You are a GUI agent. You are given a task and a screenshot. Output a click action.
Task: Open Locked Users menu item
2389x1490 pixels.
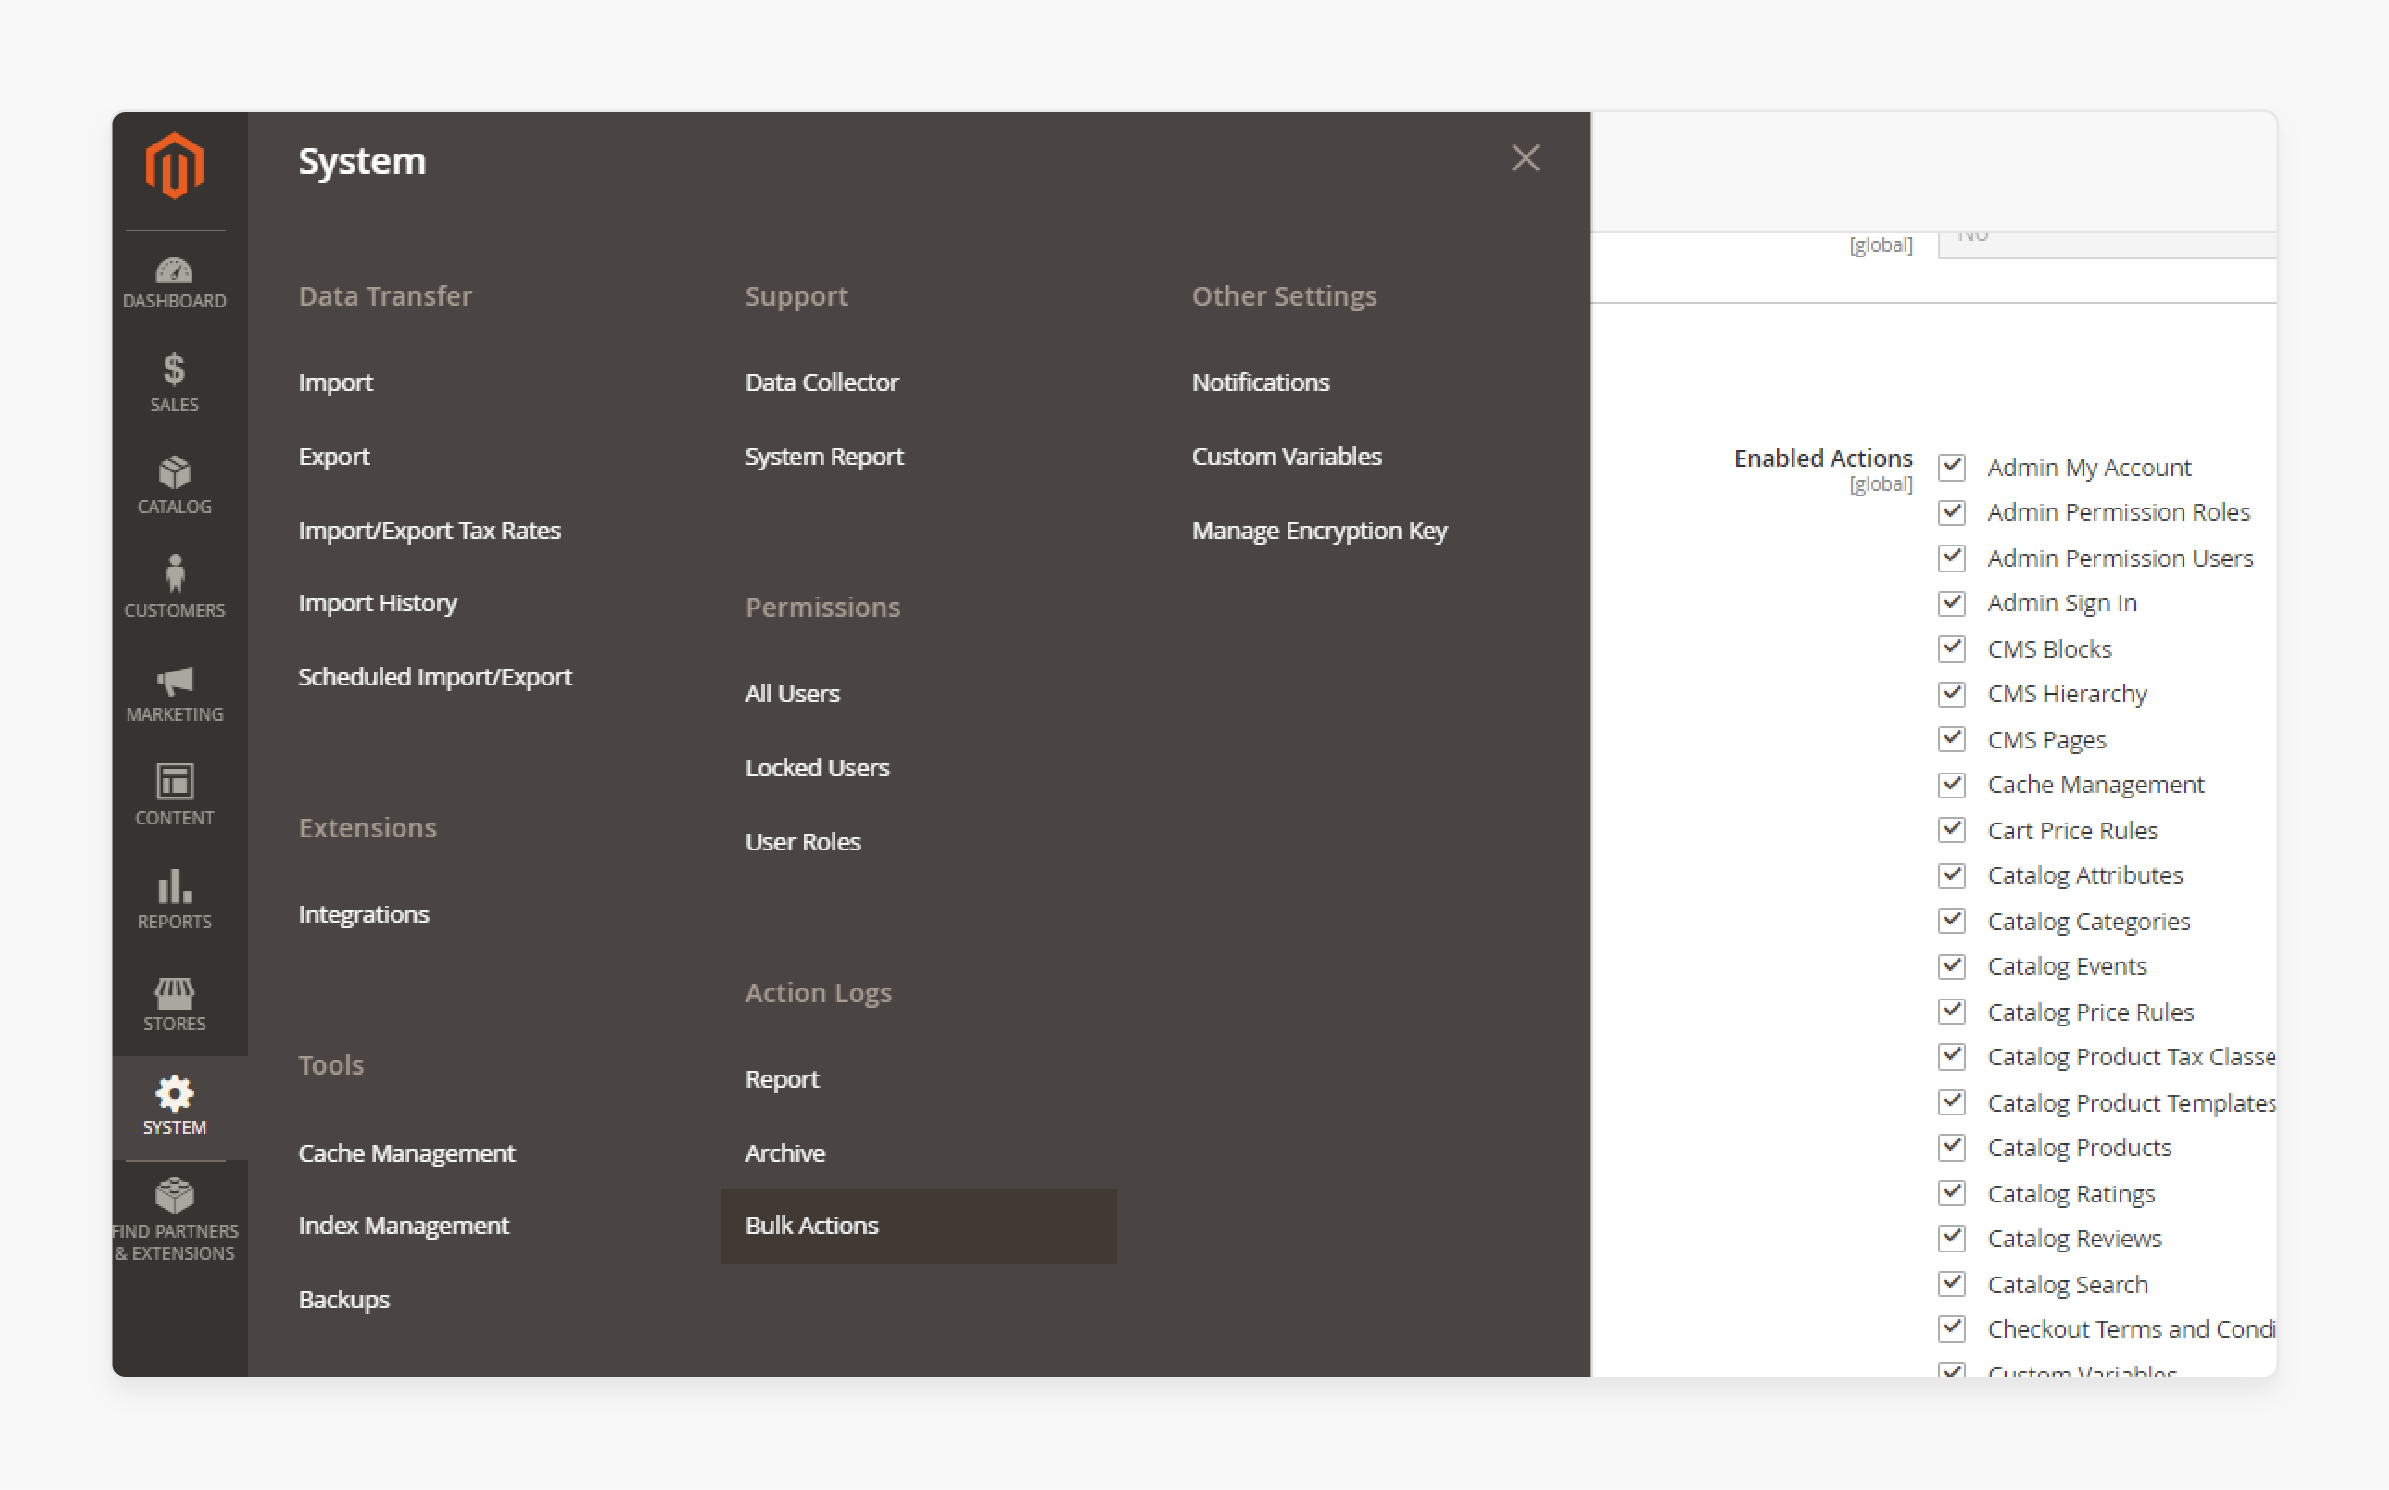pos(817,768)
